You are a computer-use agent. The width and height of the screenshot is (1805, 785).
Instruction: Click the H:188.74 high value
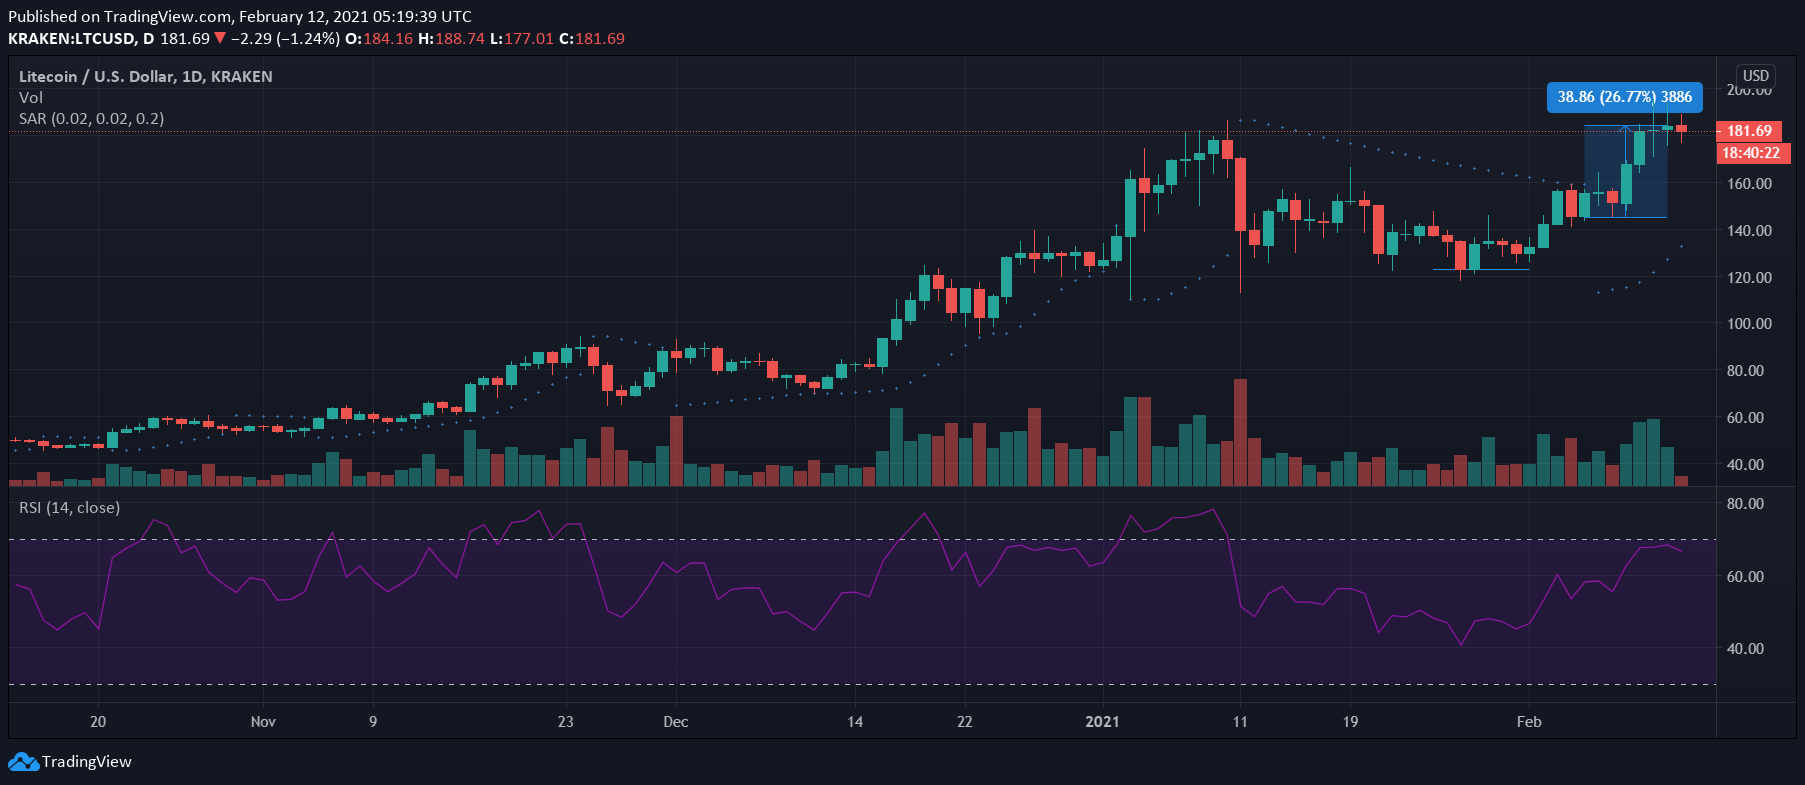[451, 39]
